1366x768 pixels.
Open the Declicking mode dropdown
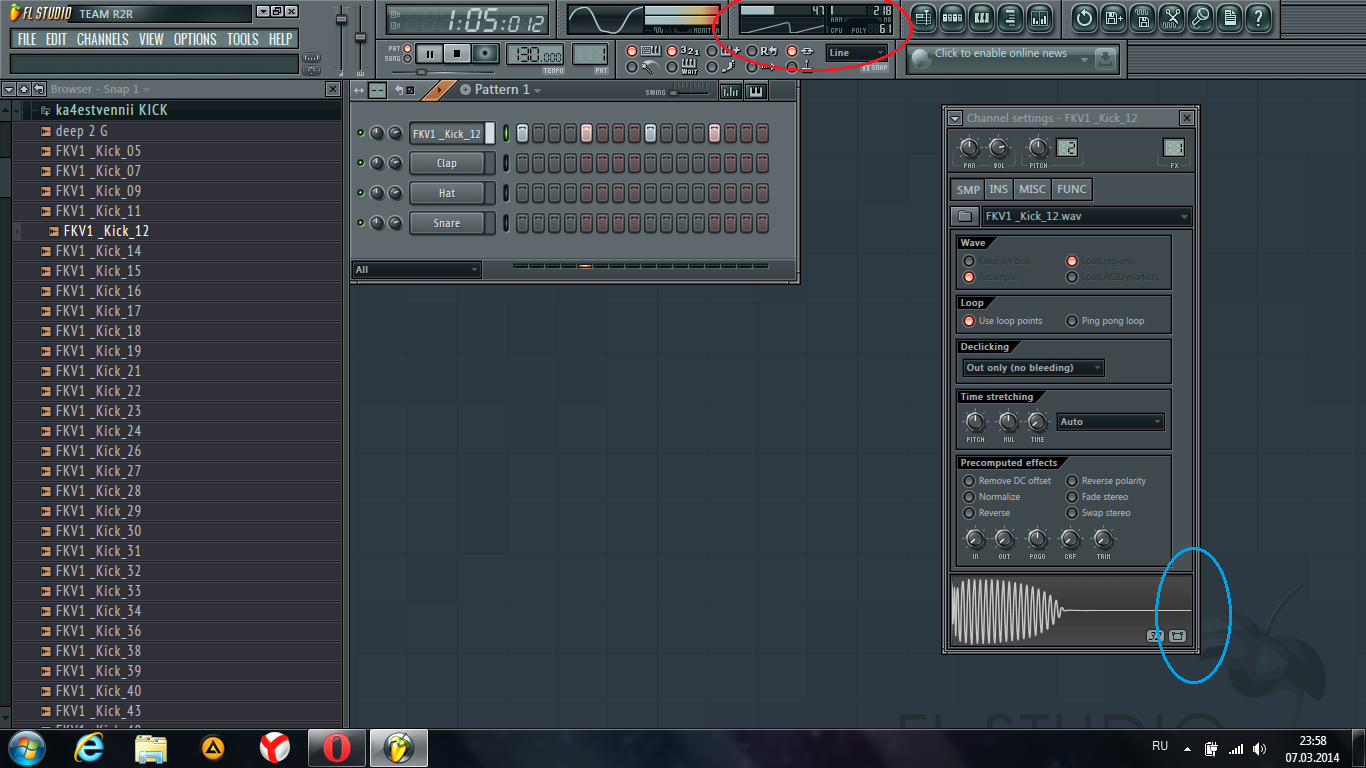(1033, 368)
